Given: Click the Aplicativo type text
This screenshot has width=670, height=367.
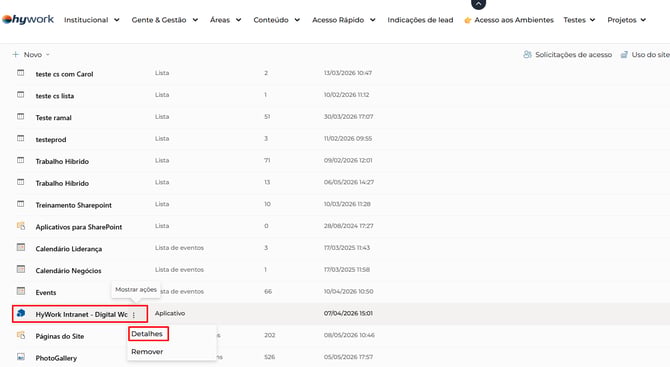Looking at the screenshot, I should click(x=170, y=313).
